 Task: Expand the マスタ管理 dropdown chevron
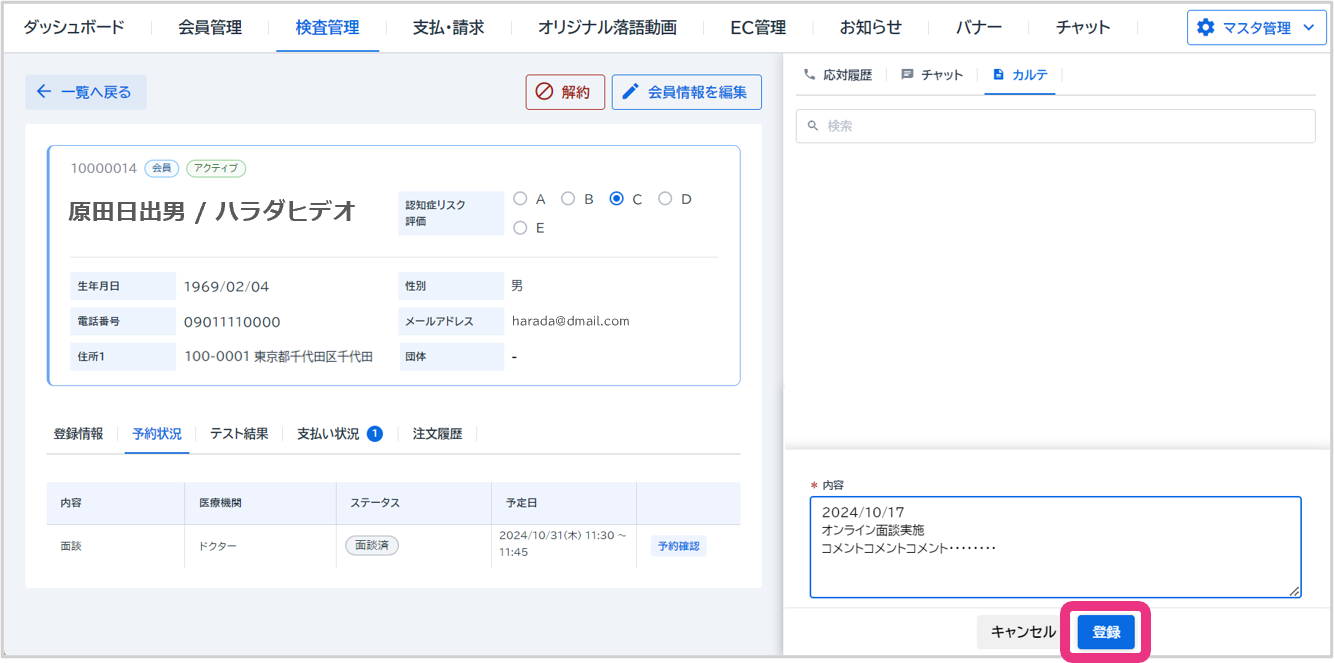click(1308, 28)
